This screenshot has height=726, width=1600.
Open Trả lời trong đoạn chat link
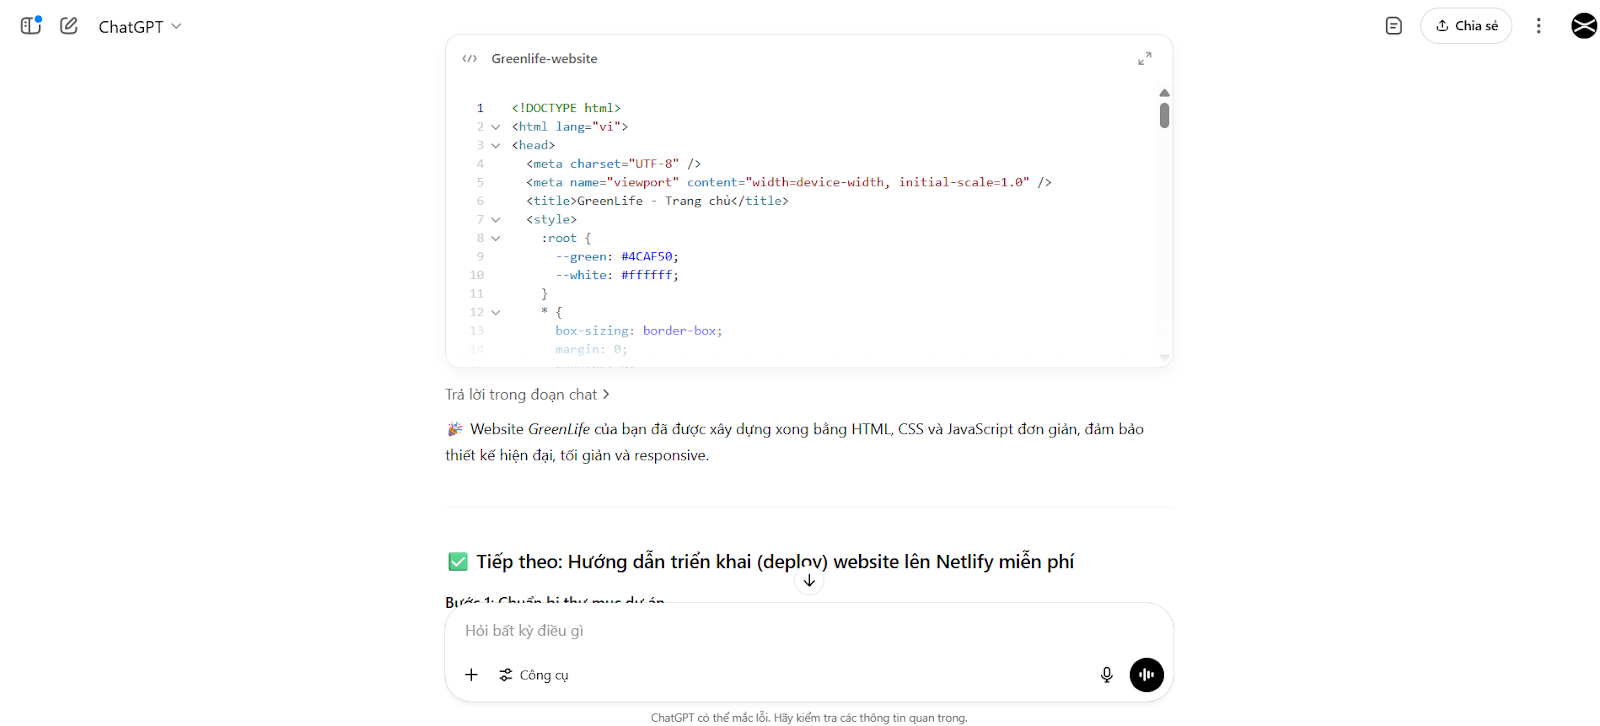coord(527,395)
